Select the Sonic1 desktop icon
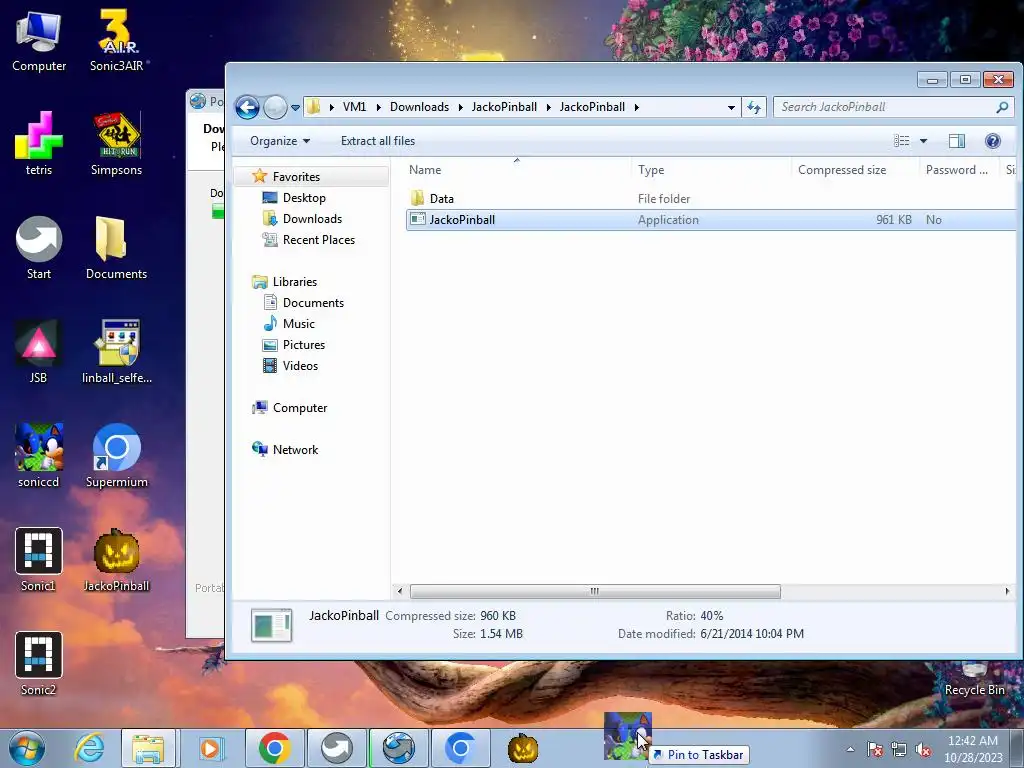Image resolution: width=1024 pixels, height=768 pixels. click(39, 560)
